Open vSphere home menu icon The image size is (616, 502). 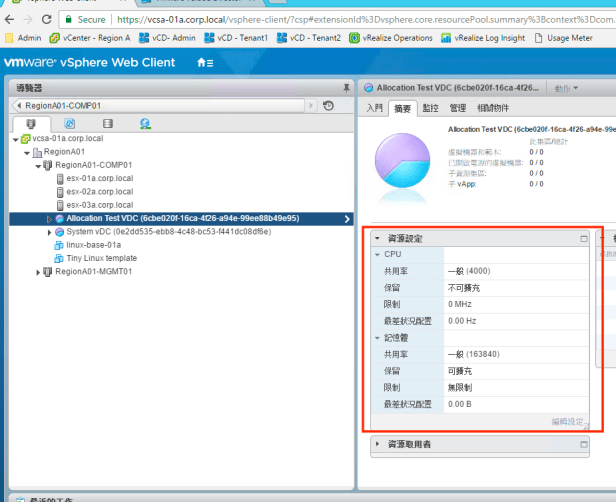205,62
